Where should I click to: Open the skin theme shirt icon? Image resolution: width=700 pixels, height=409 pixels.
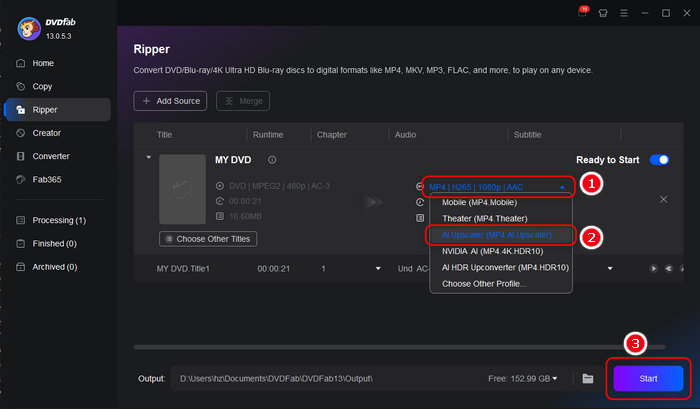[603, 13]
